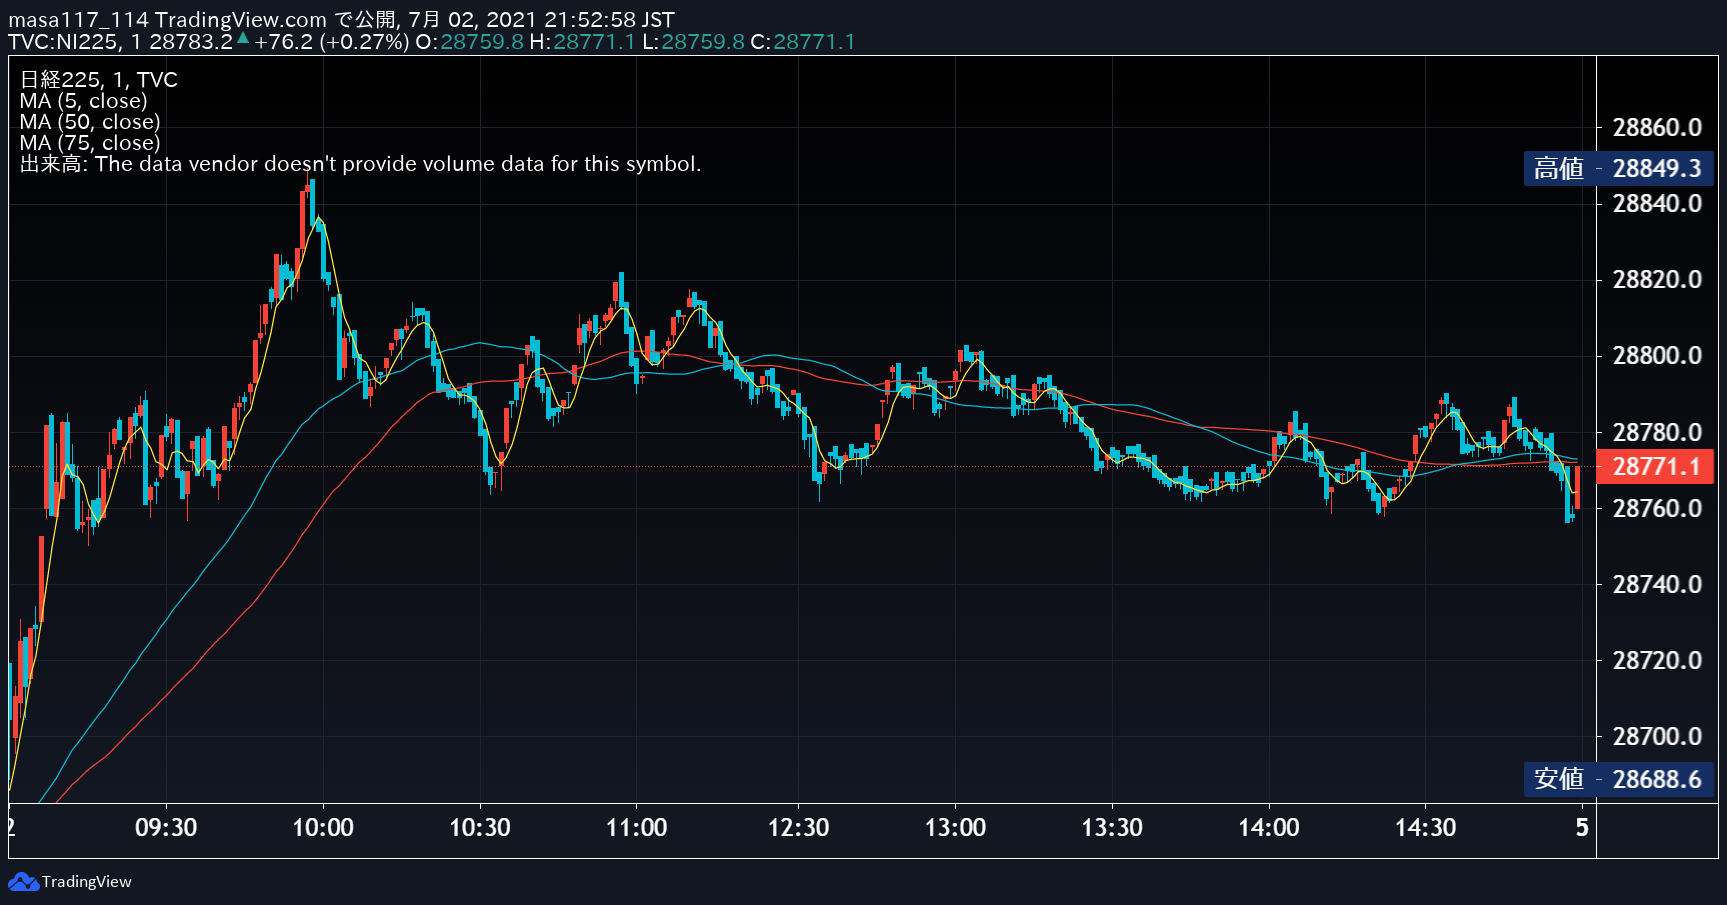Click the 28840.0 price axis label
1727x905 pixels.
[x=1657, y=204]
